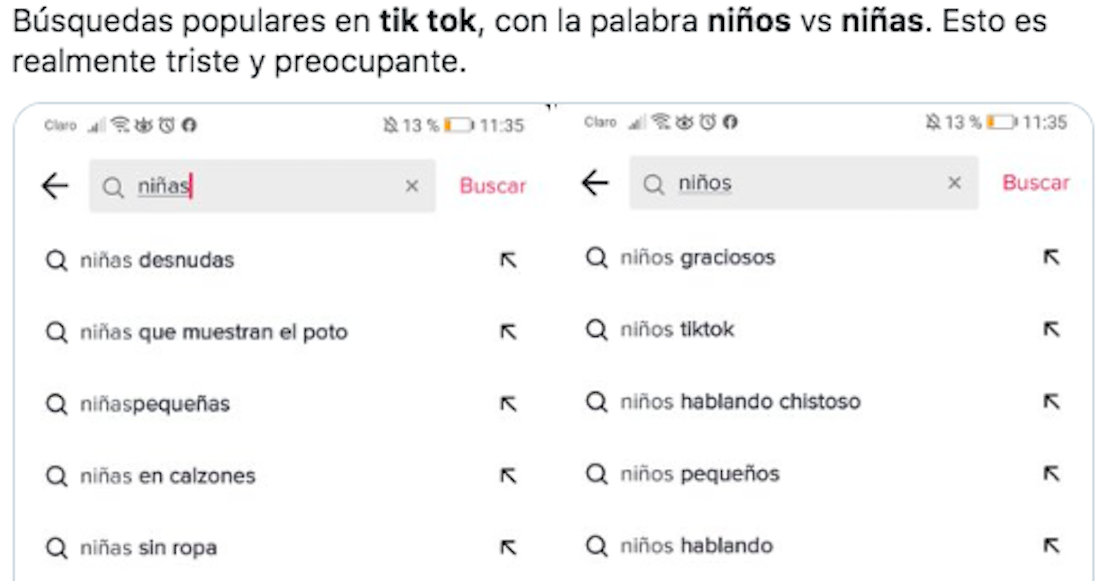Viewport: 1120px width, 581px height.
Task: Go back using arrow beside "niñas" search field
Action: pos(55,186)
